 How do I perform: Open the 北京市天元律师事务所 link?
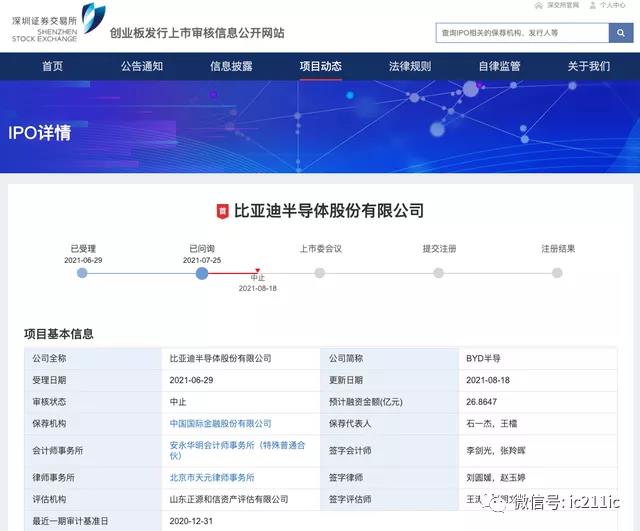point(212,478)
